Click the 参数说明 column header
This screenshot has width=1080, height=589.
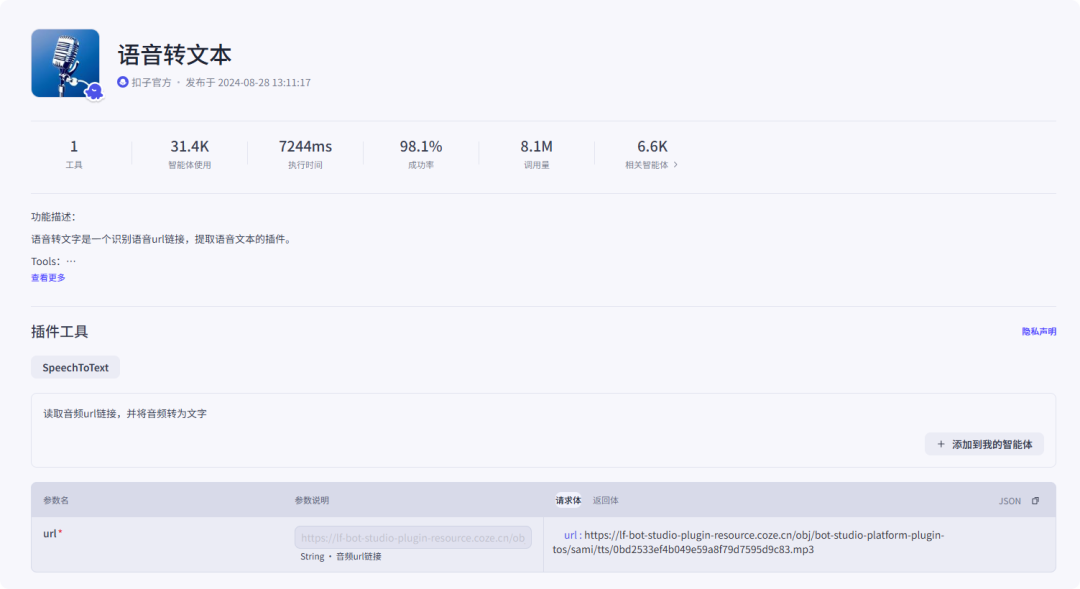(x=311, y=500)
